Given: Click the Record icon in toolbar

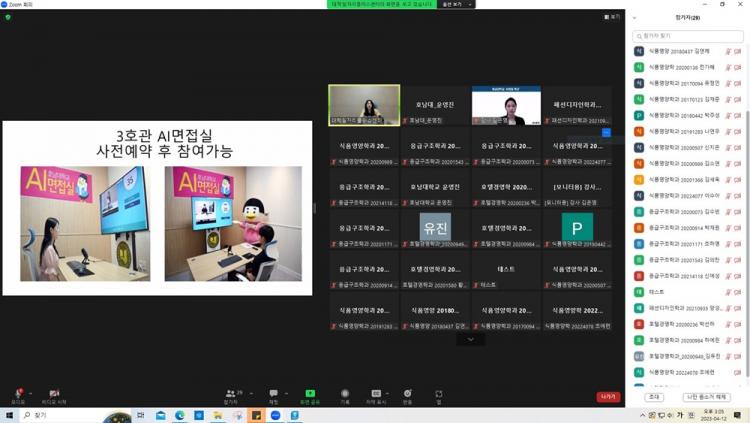Looking at the screenshot, I should tap(345, 394).
